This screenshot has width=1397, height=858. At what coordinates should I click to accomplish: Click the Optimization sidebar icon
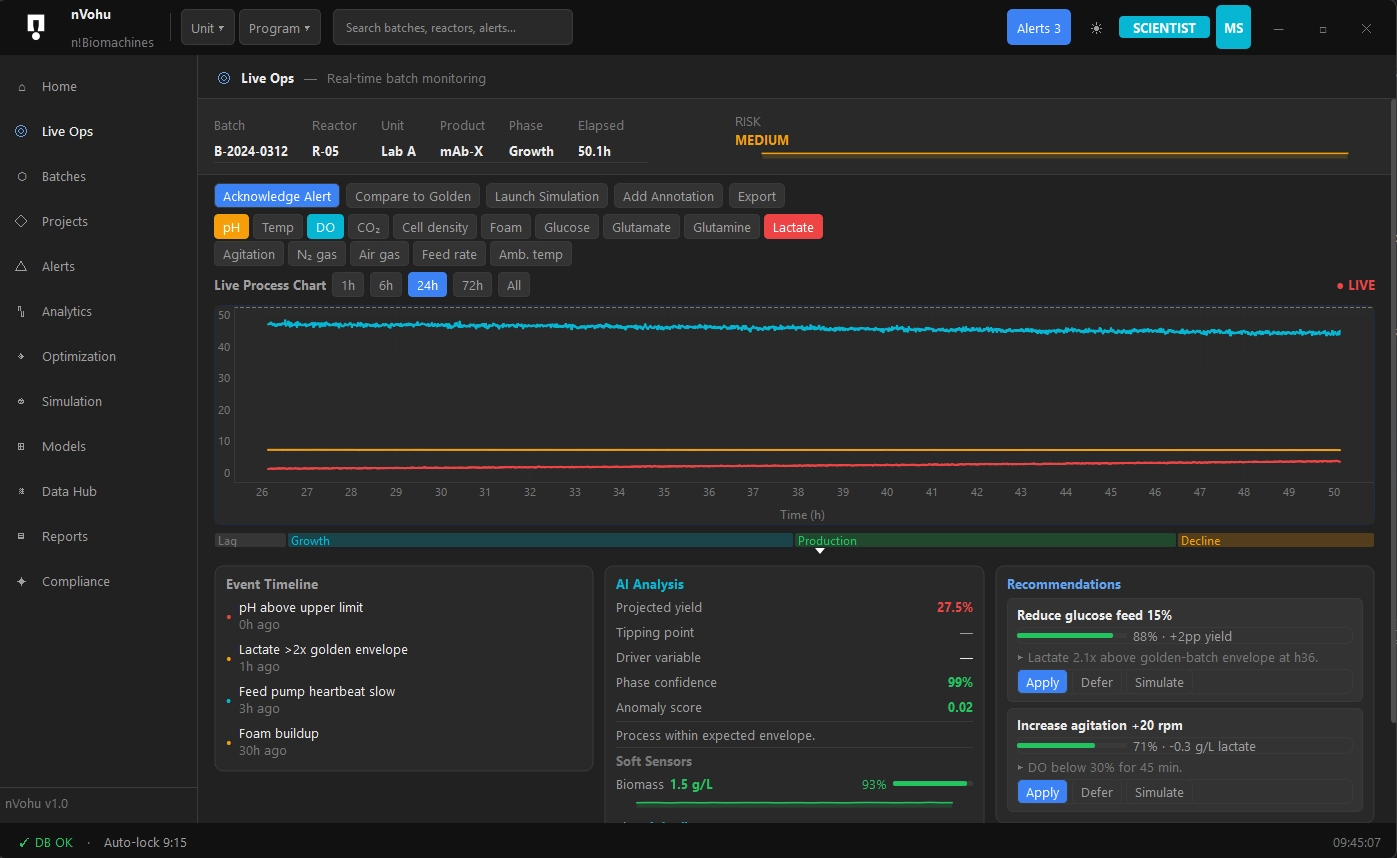[x=22, y=357]
